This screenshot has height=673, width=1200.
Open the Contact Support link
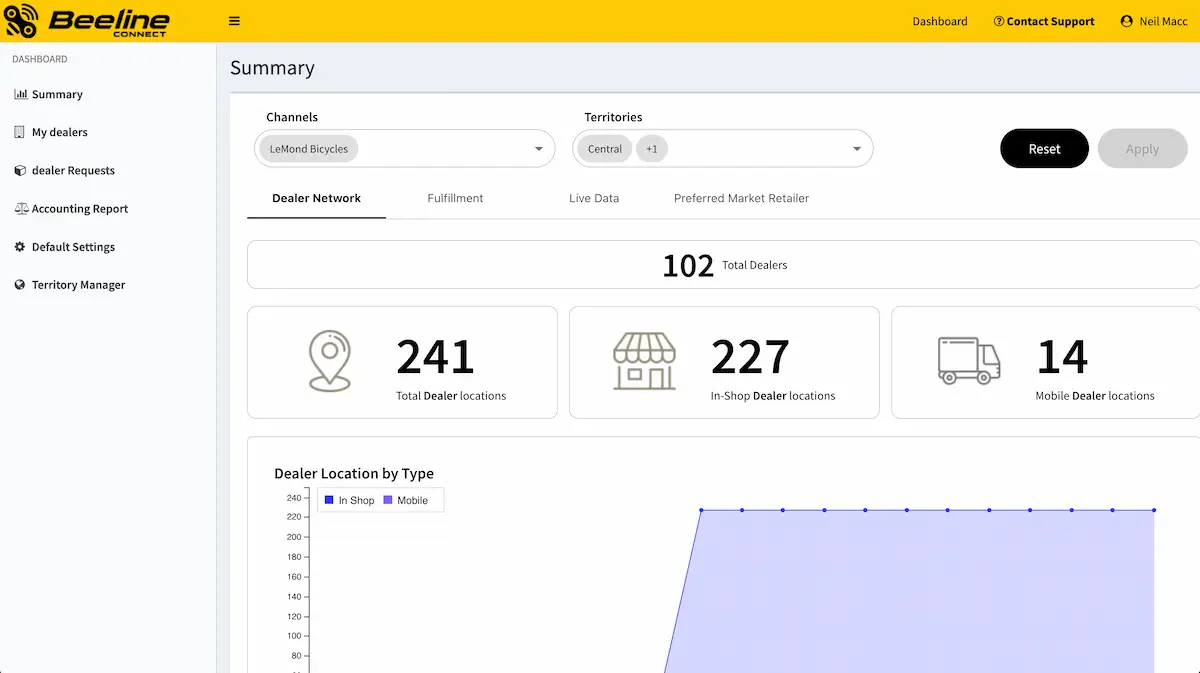pyautogui.click(x=1044, y=21)
